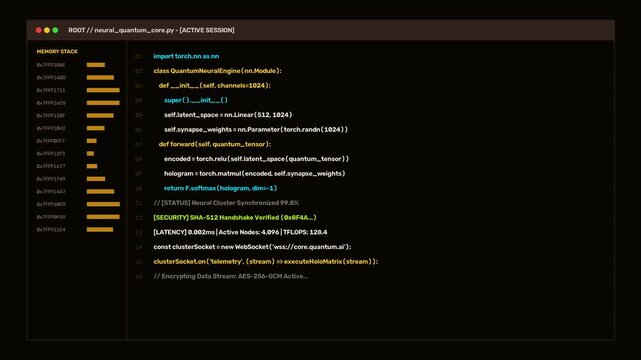Image resolution: width=641 pixels, height=360 pixels.
Task: Click the neural_quantum_core.py title text
Action: tap(134, 30)
